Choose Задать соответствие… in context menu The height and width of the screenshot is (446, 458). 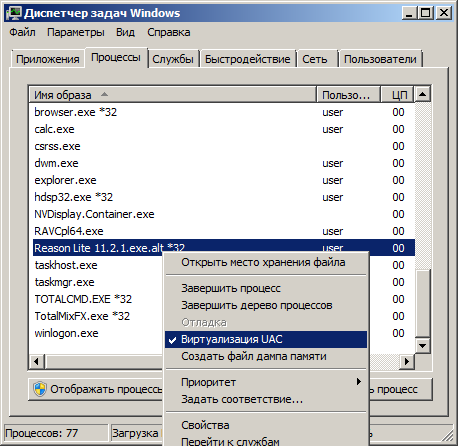pyautogui.click(x=266, y=399)
